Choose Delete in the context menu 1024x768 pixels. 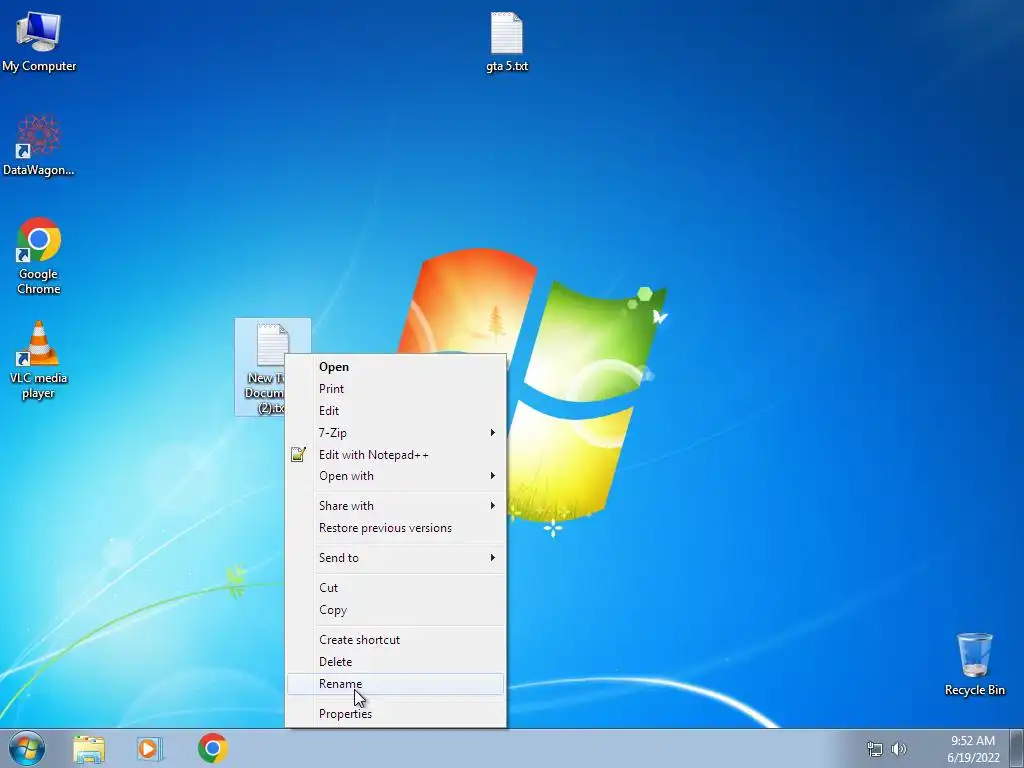[x=396, y=662]
